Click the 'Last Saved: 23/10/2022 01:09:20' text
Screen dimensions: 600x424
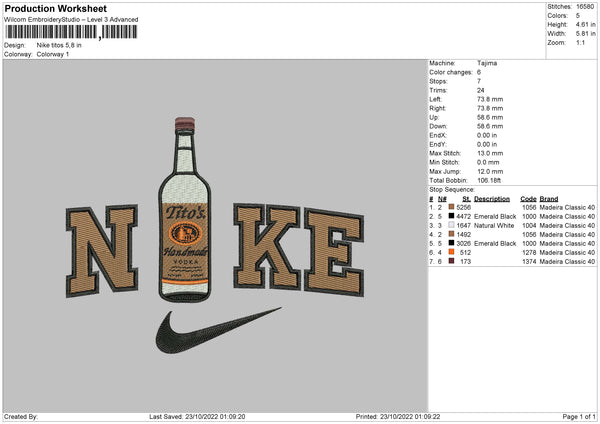click(x=197, y=417)
